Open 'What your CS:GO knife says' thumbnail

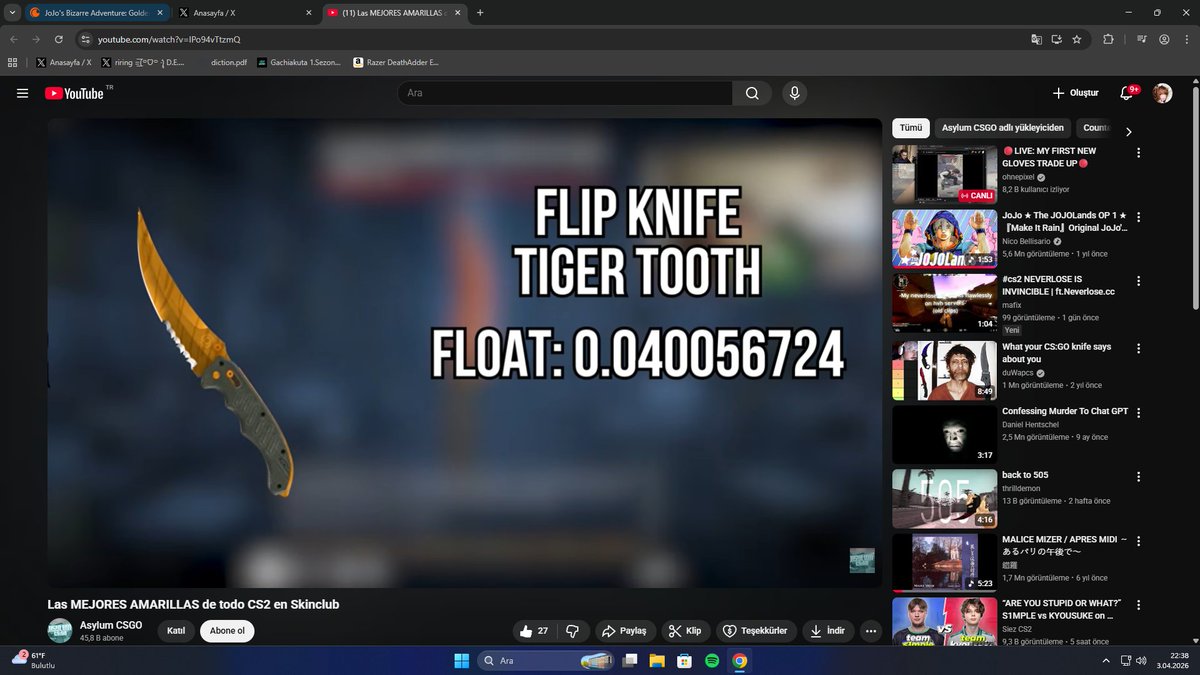[x=944, y=370]
